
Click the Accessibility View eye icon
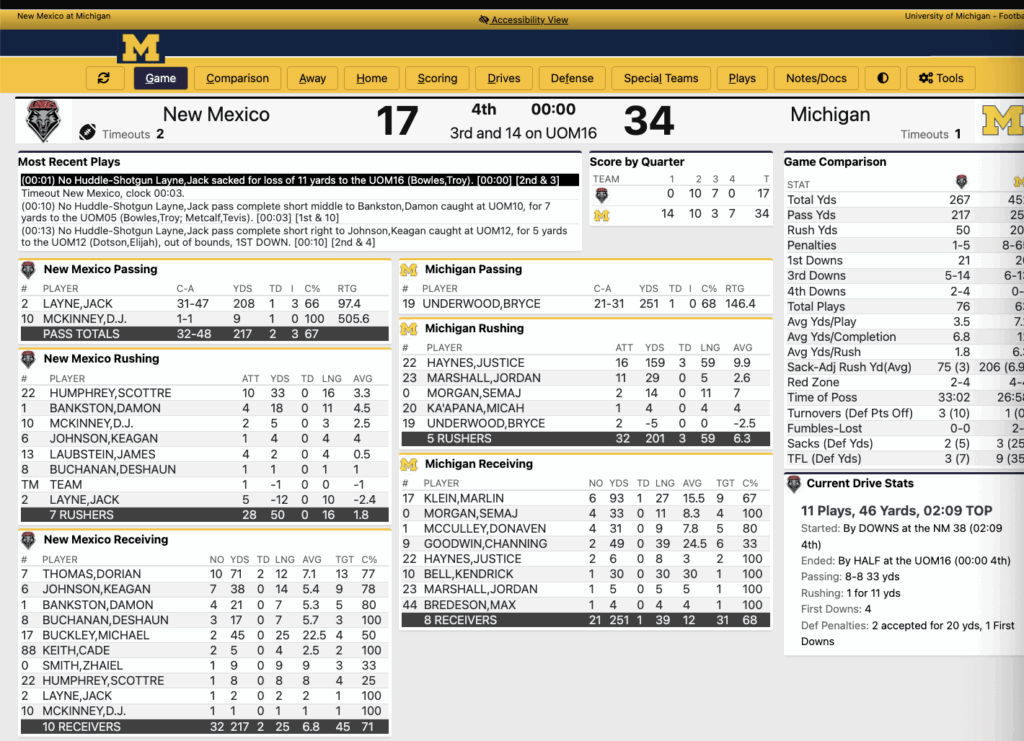coord(484,20)
